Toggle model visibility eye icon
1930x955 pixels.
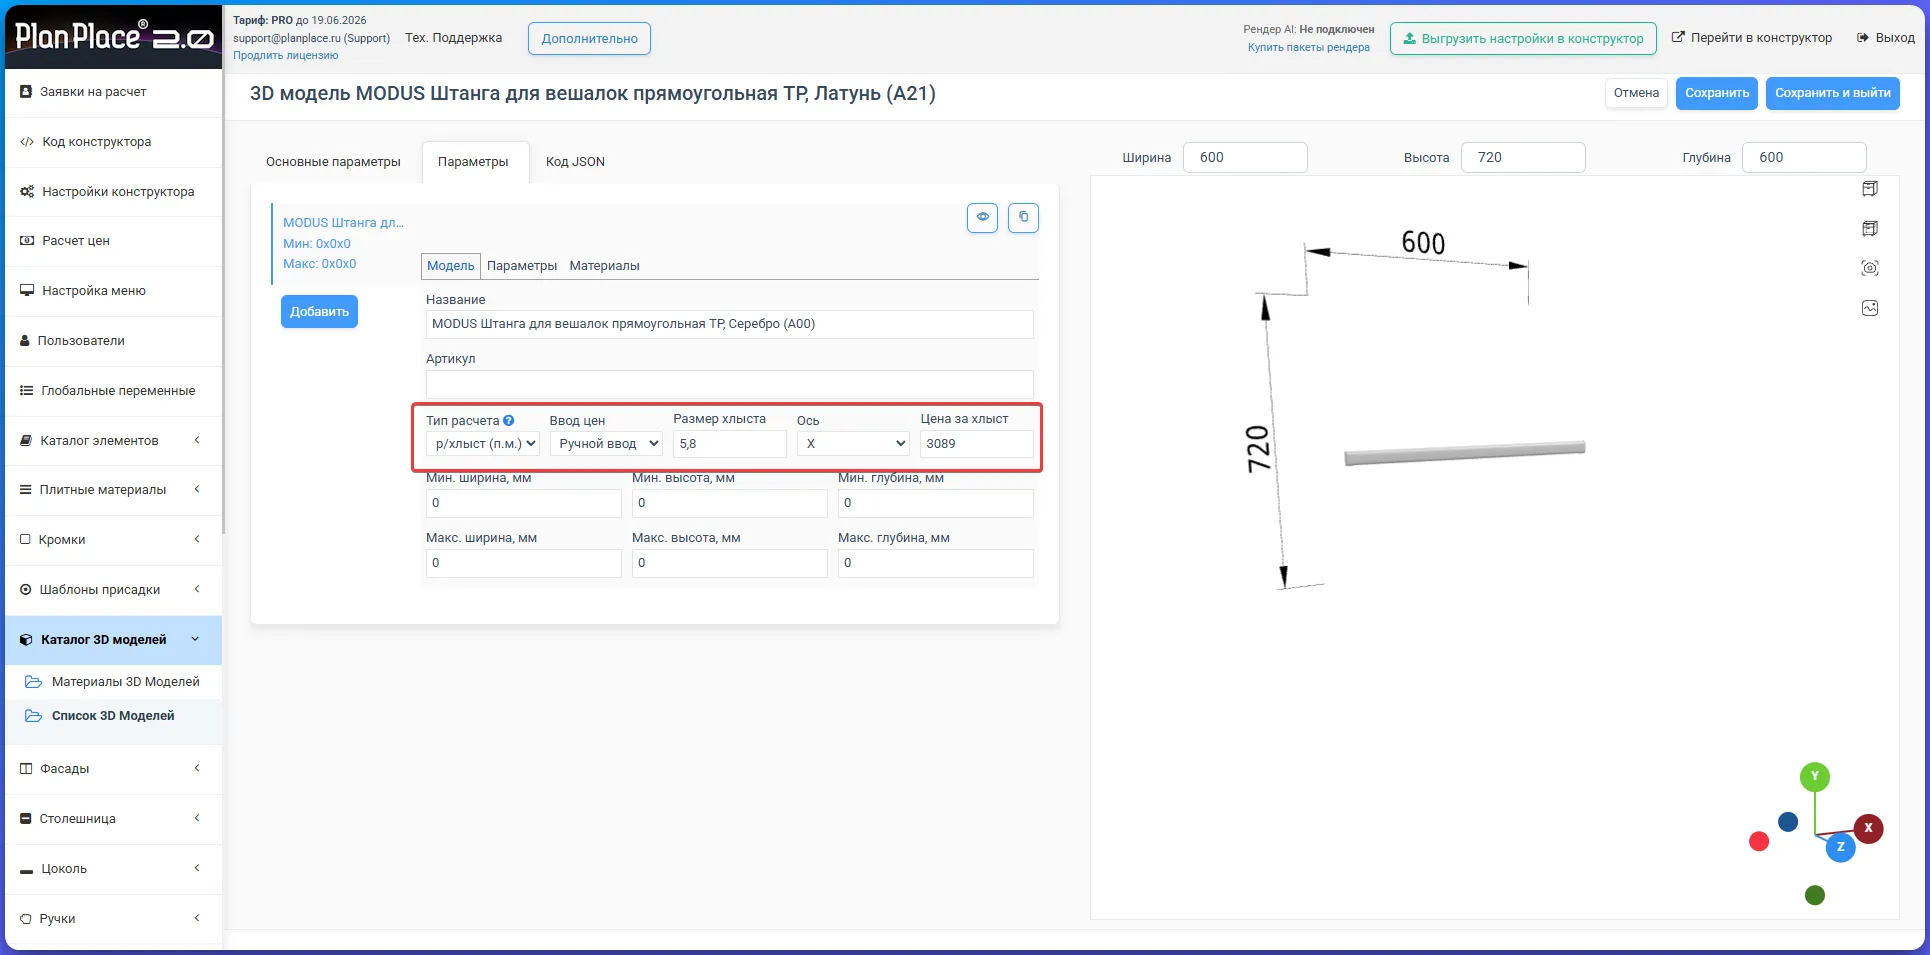[982, 217]
